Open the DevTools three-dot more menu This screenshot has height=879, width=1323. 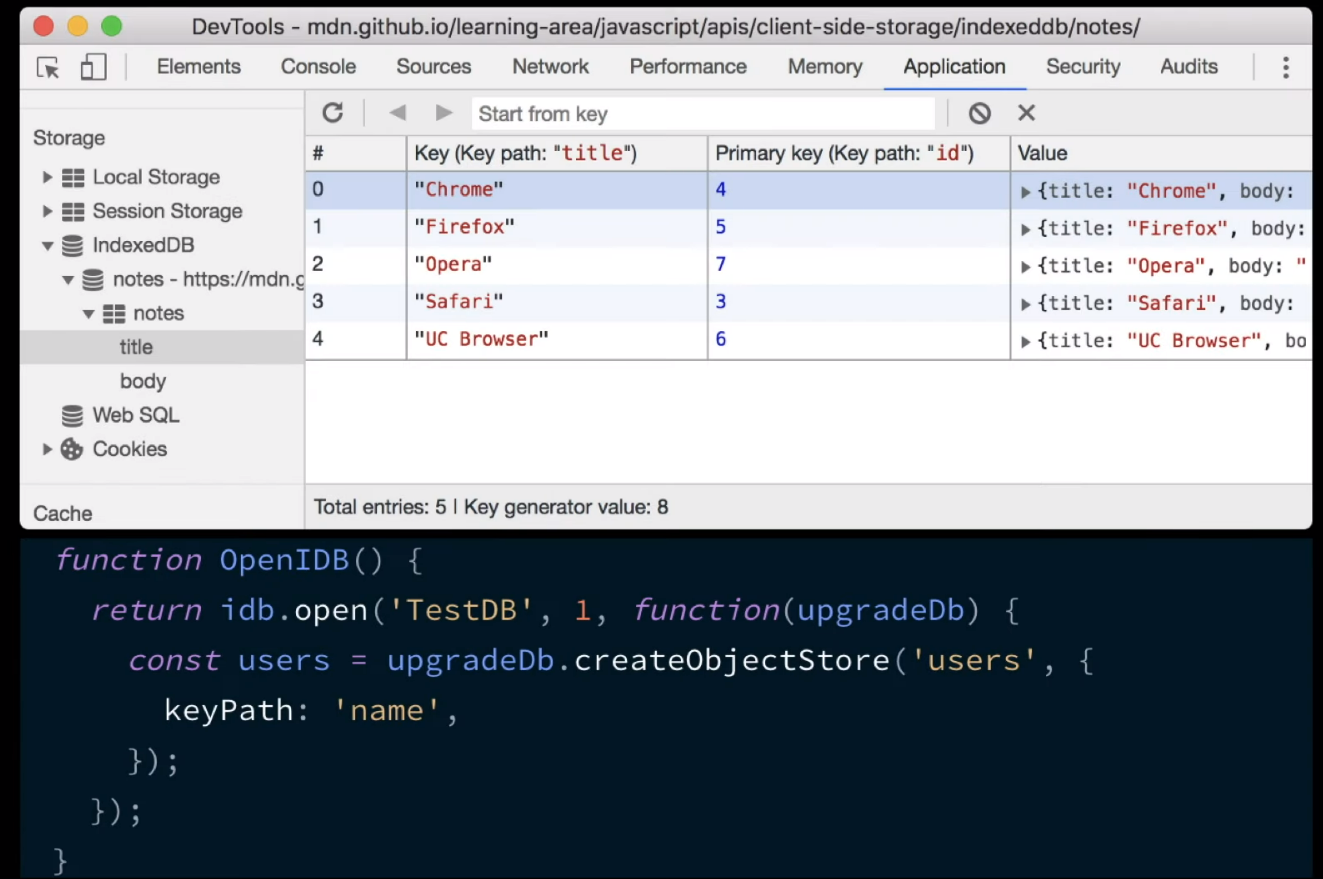(1285, 68)
